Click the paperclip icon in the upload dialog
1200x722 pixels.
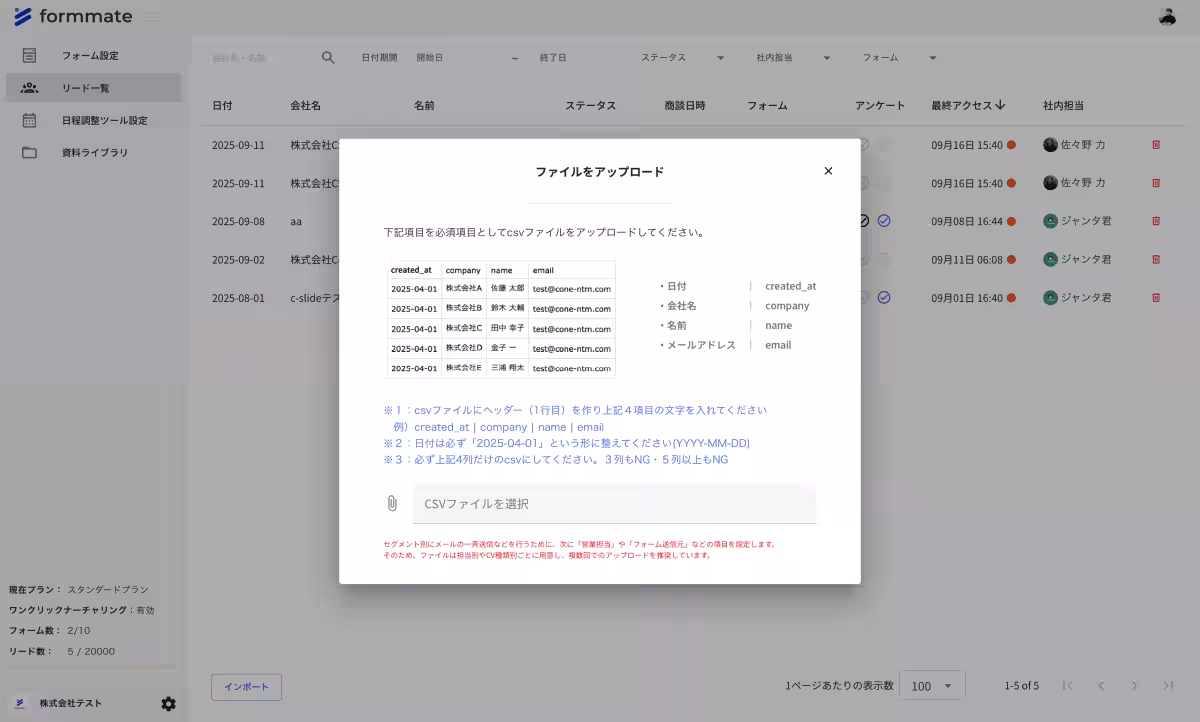pyautogui.click(x=392, y=503)
